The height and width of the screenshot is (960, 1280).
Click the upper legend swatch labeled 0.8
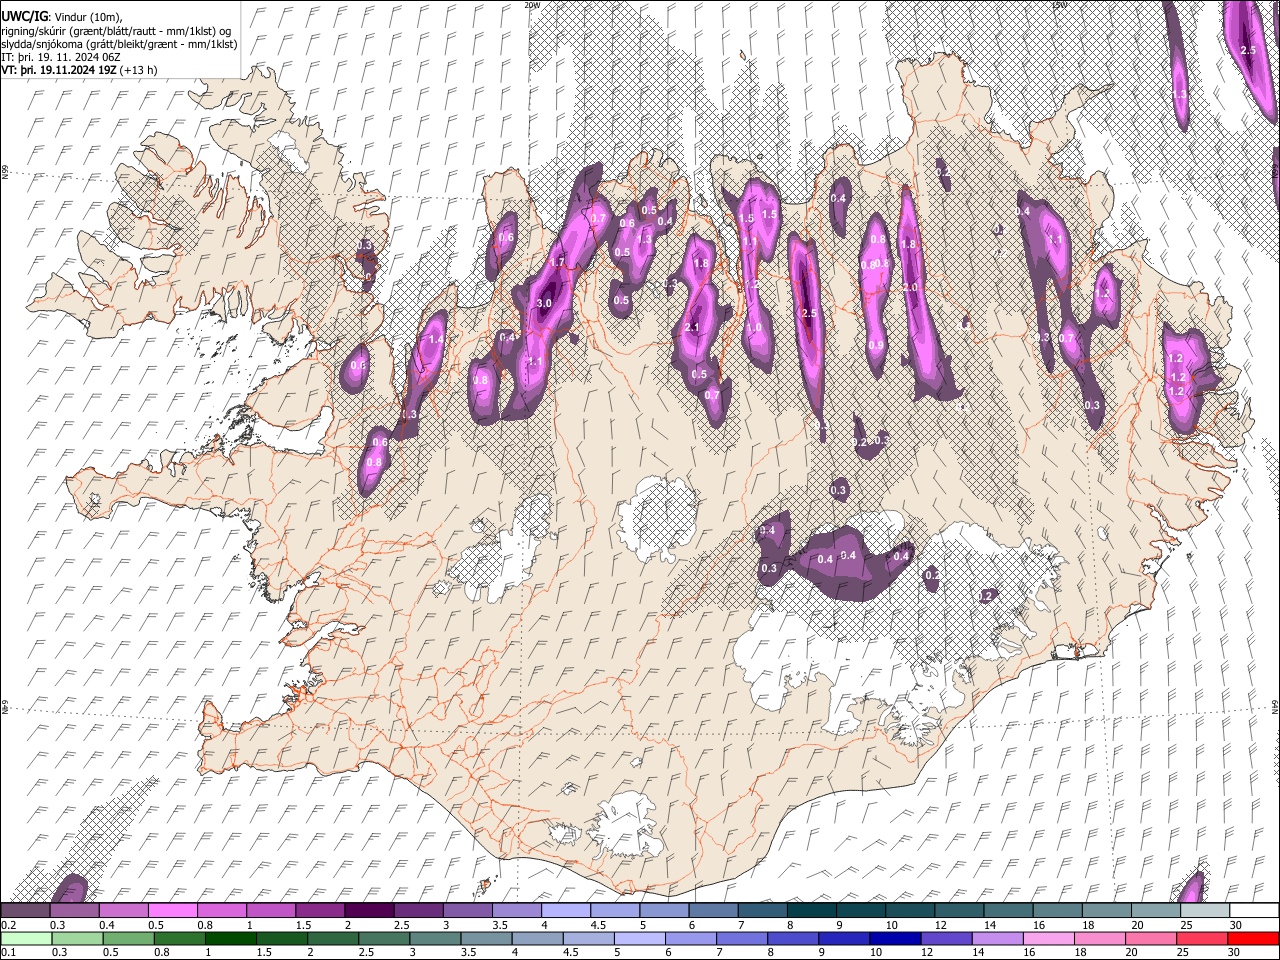221,911
